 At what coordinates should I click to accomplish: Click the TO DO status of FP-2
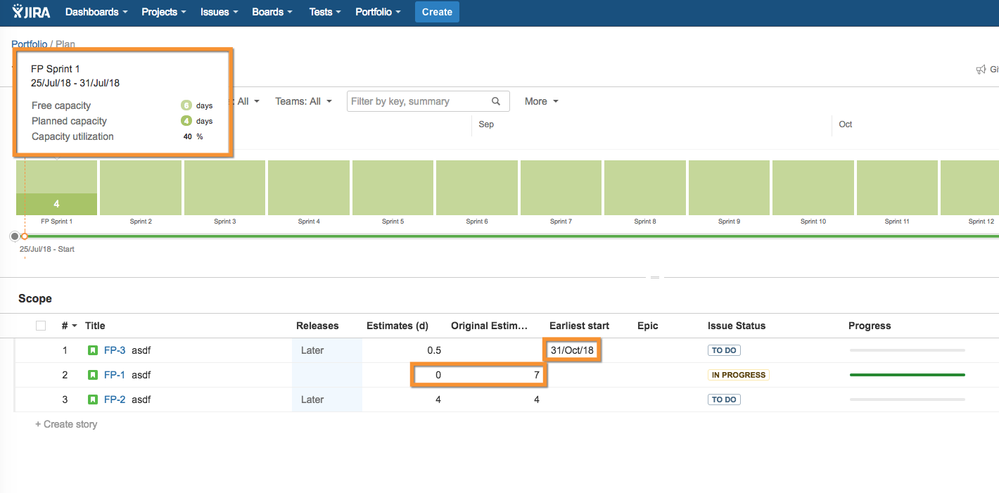[x=724, y=400]
